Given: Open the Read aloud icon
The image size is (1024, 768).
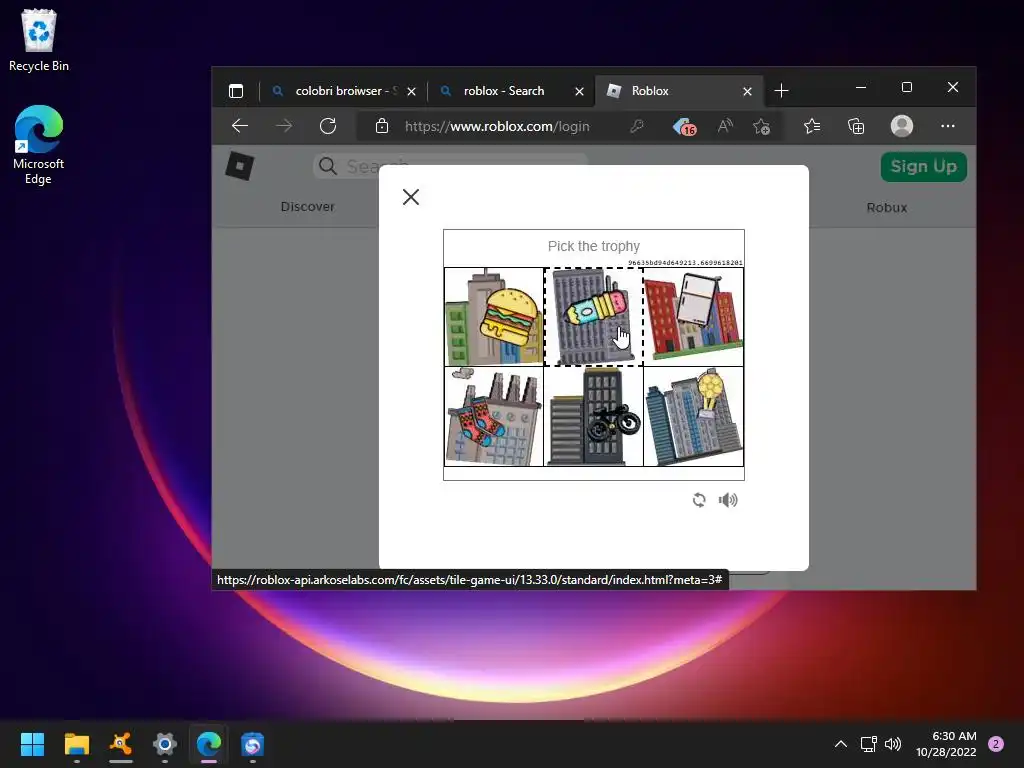Looking at the screenshot, I should pyautogui.click(x=725, y=126).
